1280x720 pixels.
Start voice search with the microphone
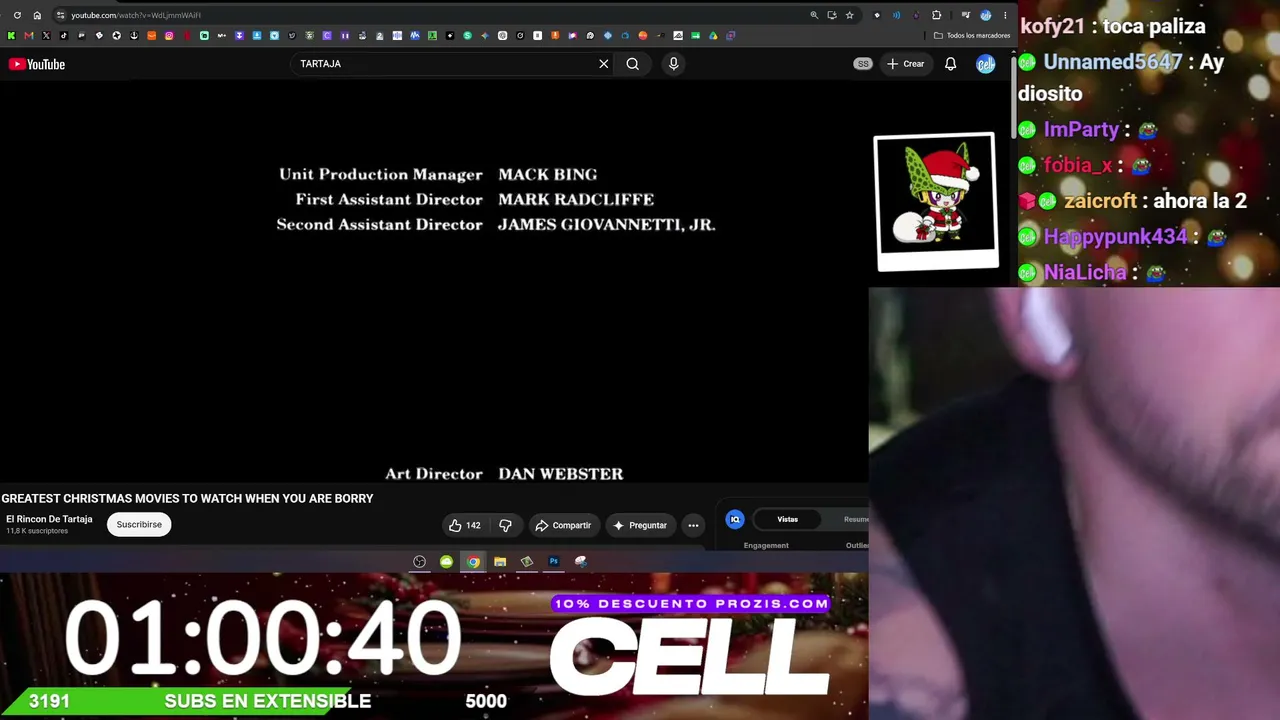(x=673, y=64)
